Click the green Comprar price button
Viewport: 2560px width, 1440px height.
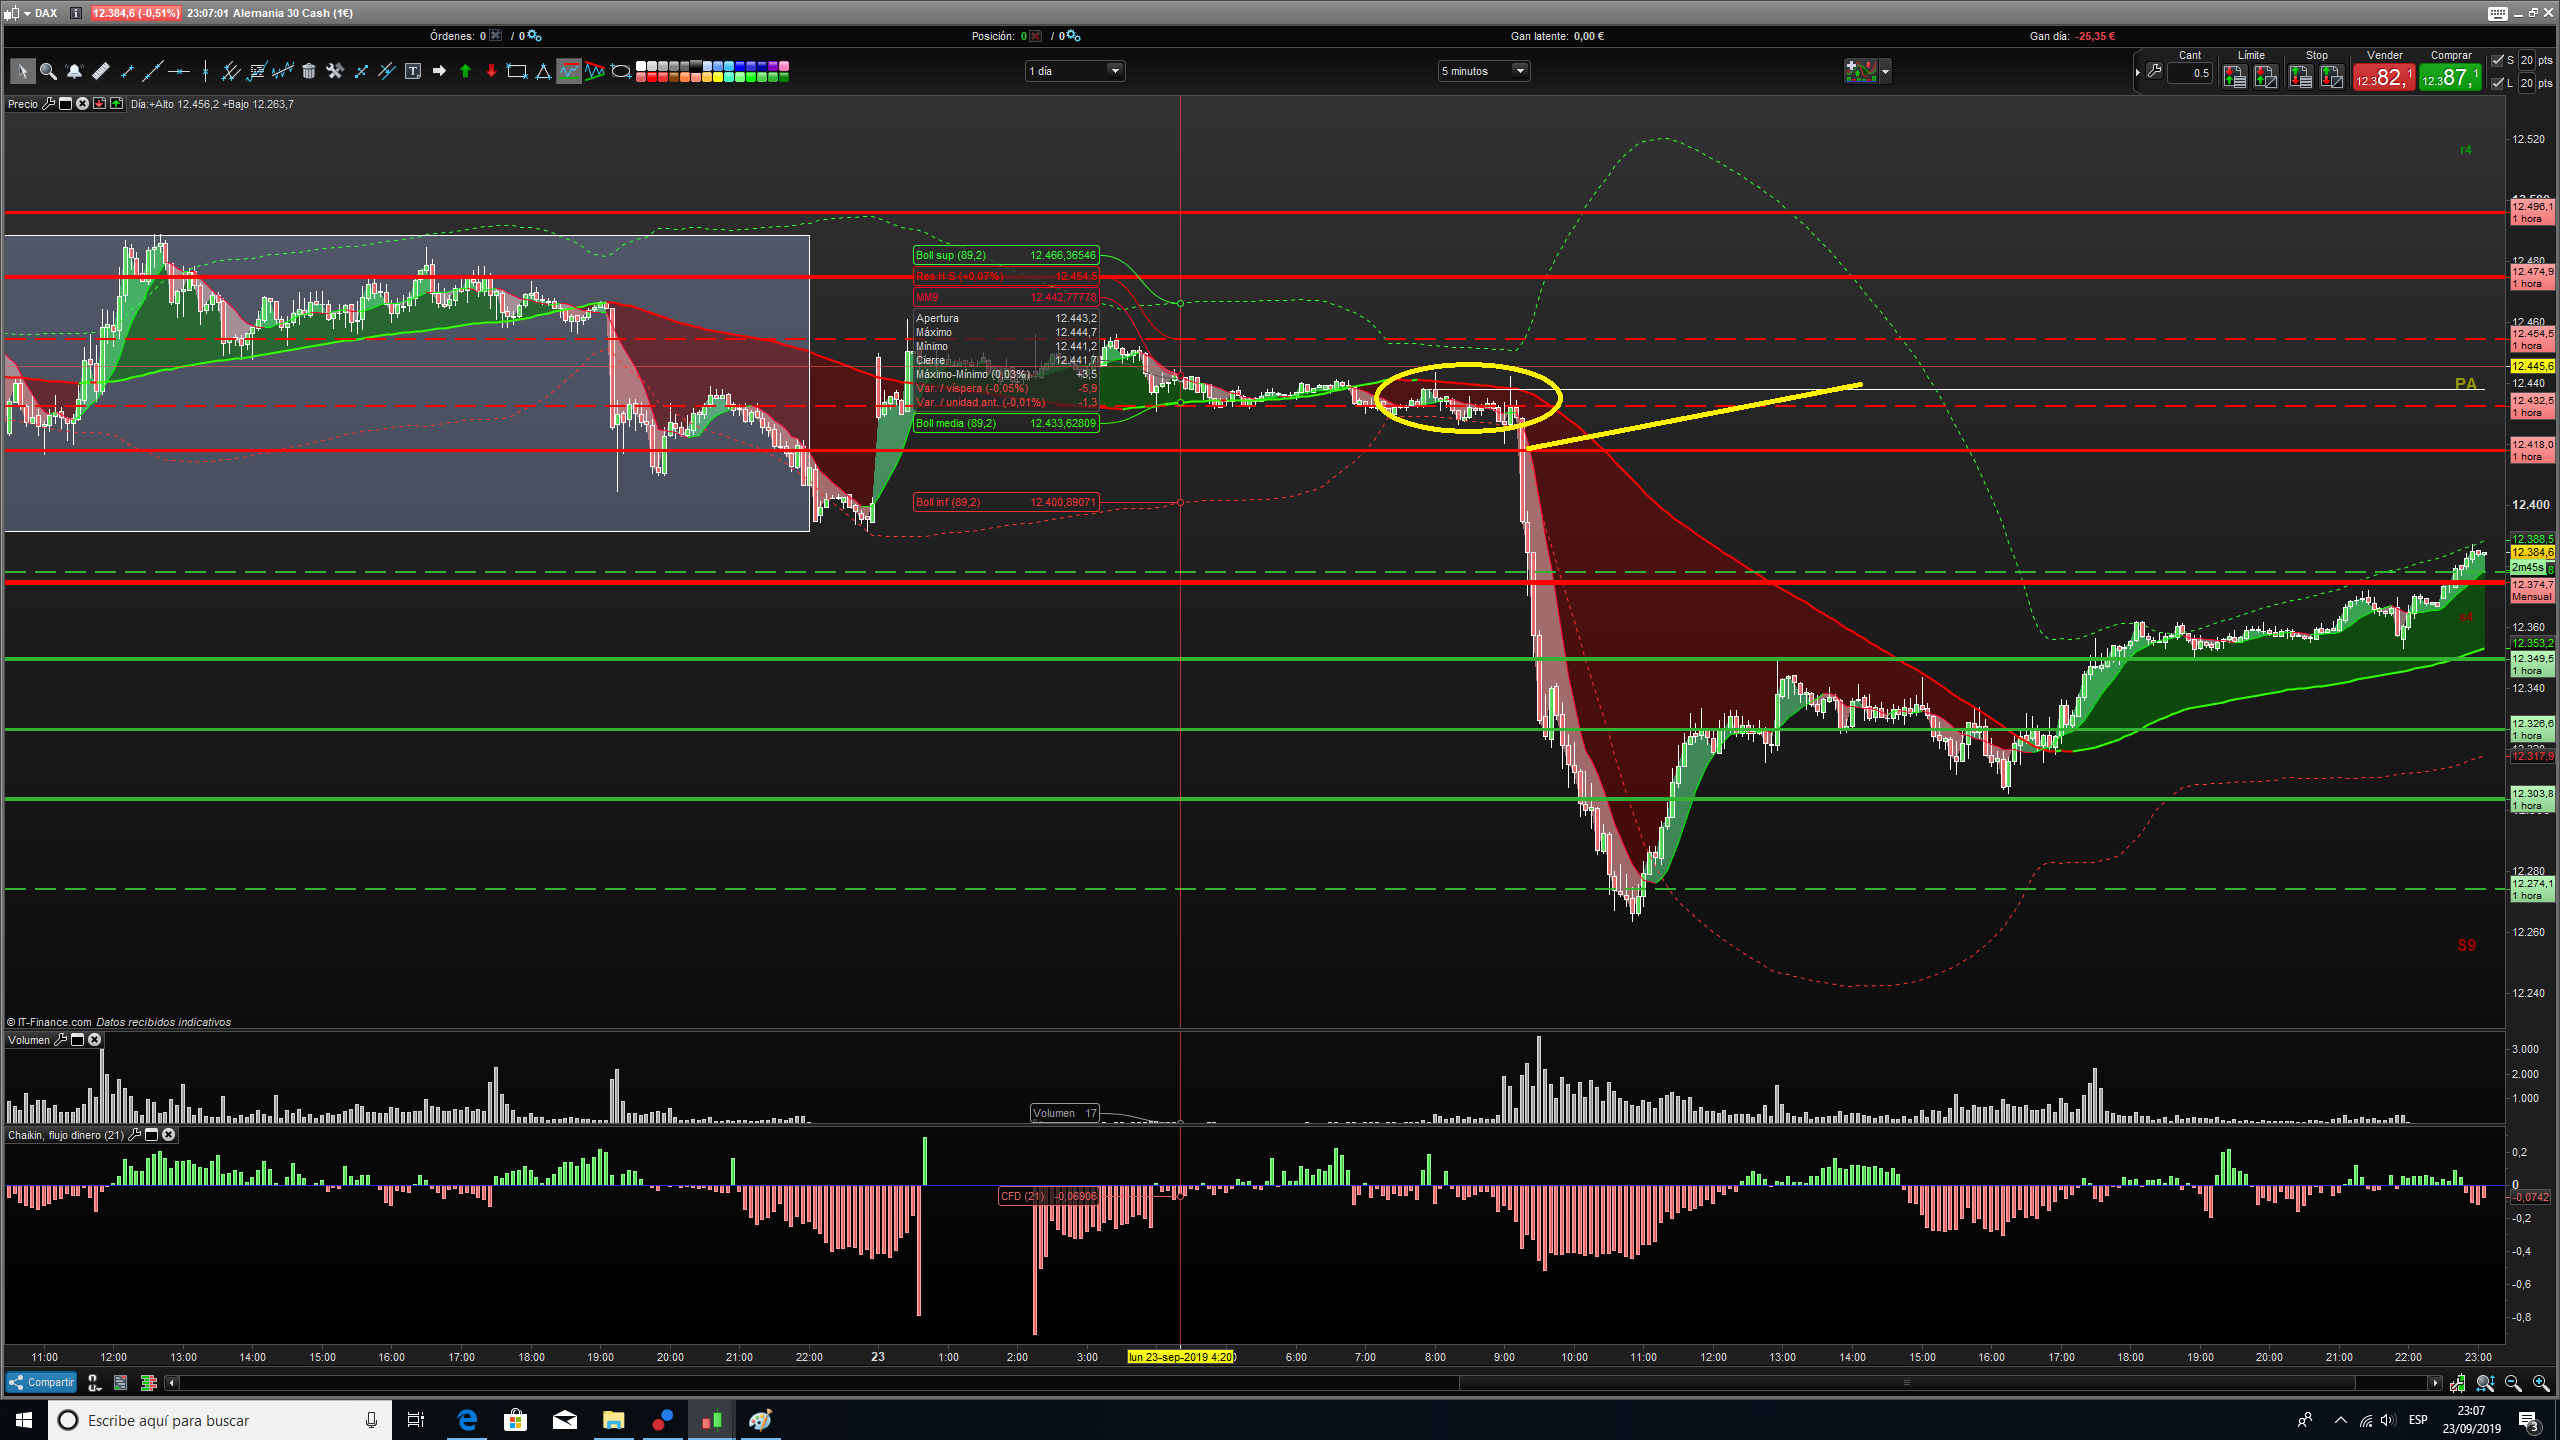(2449, 77)
